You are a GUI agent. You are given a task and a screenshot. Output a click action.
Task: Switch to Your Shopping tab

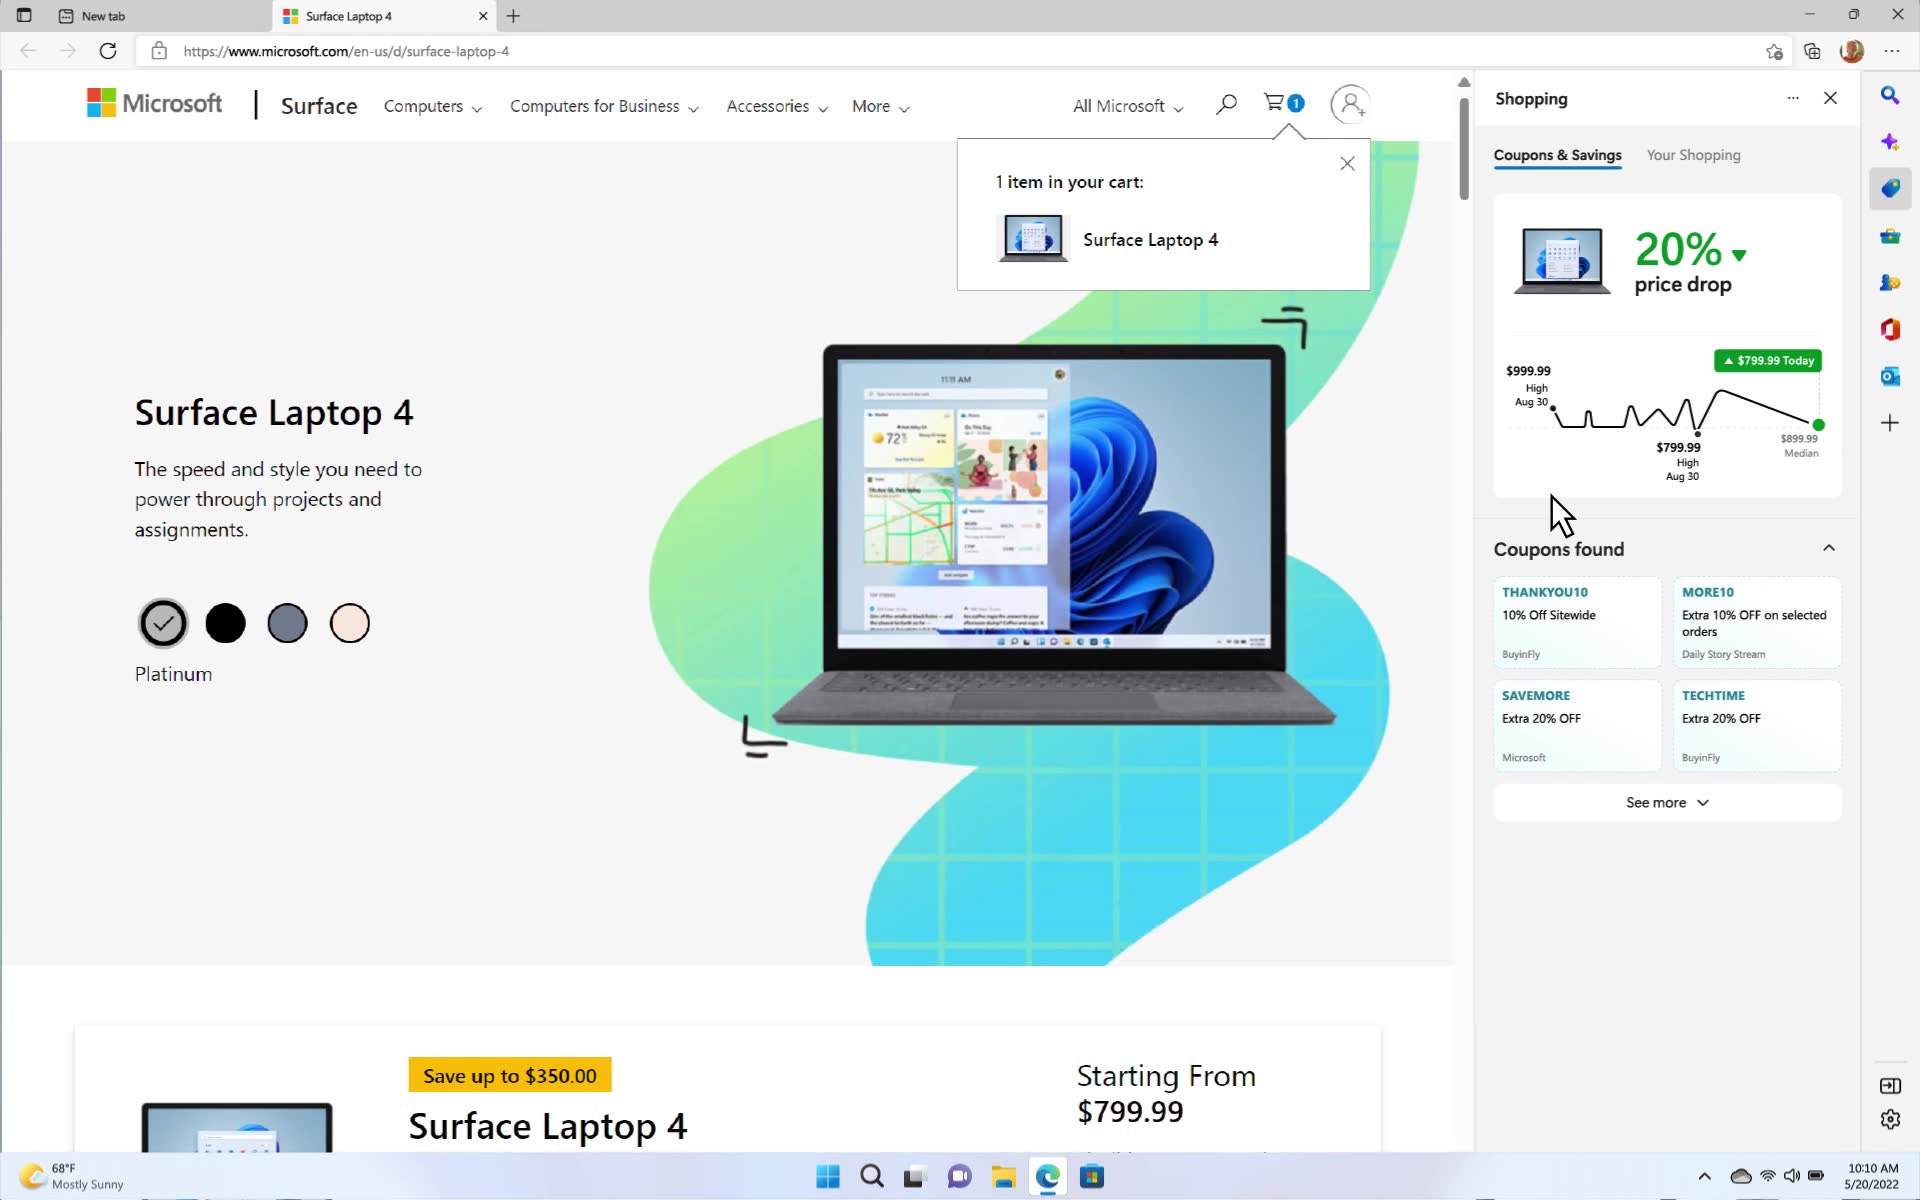coord(1693,155)
